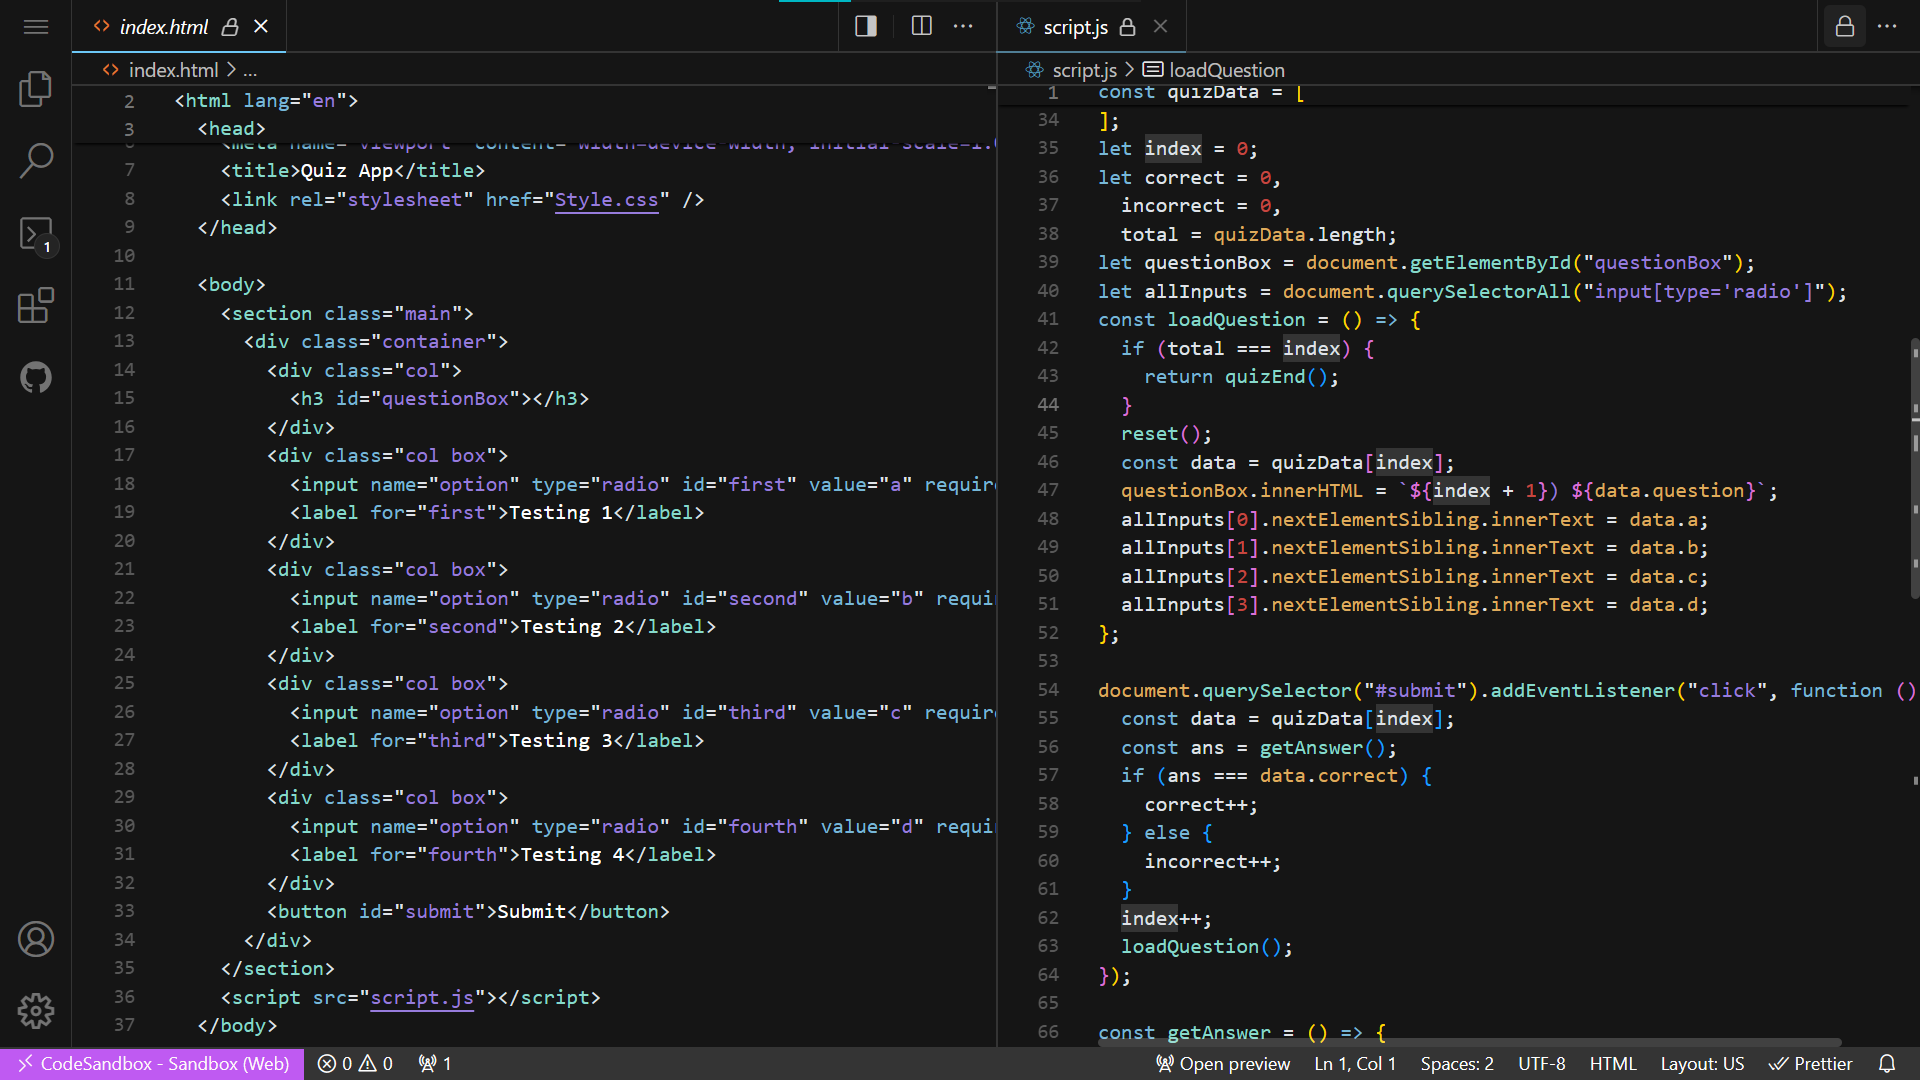Click Open preview in status bar

1223,1064
